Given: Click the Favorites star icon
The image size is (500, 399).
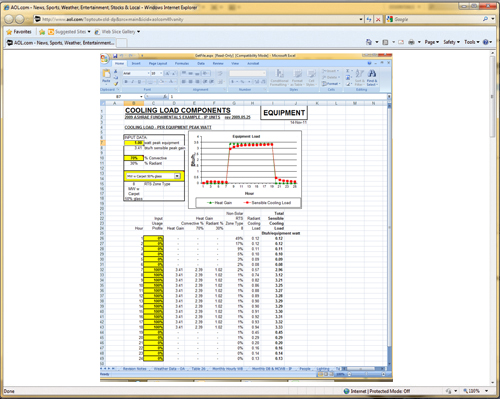Looking at the screenshot, I should point(9,32).
